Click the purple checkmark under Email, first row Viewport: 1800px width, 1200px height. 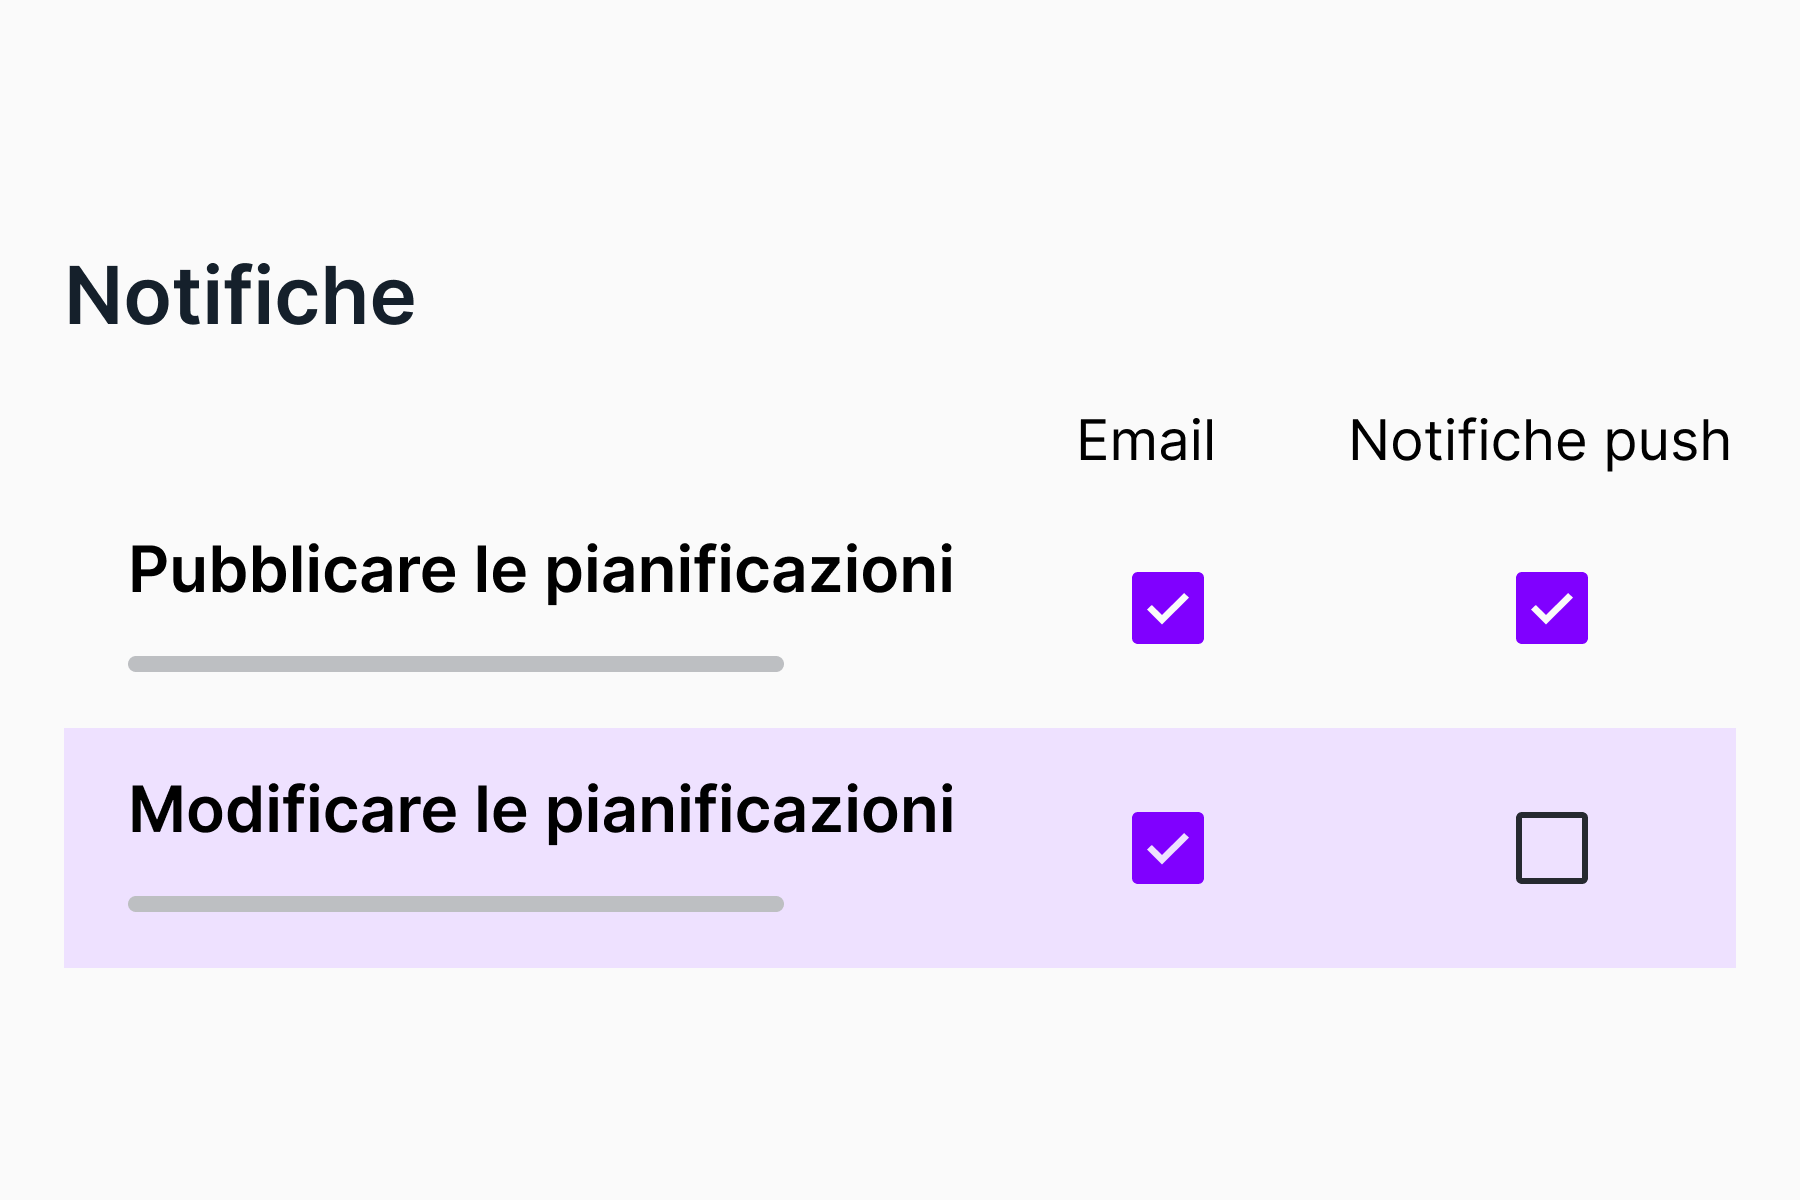1167,608
